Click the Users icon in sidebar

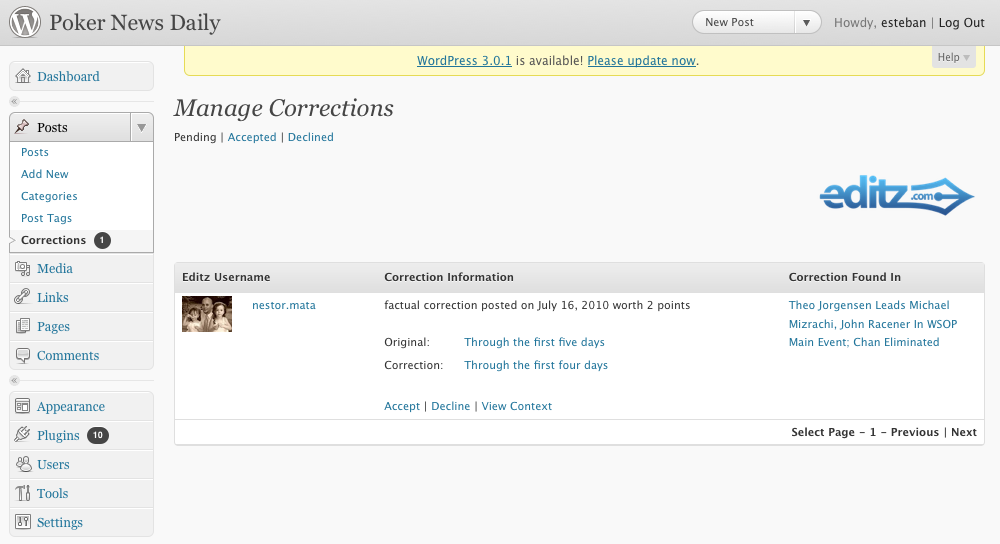pyautogui.click(x=23, y=464)
